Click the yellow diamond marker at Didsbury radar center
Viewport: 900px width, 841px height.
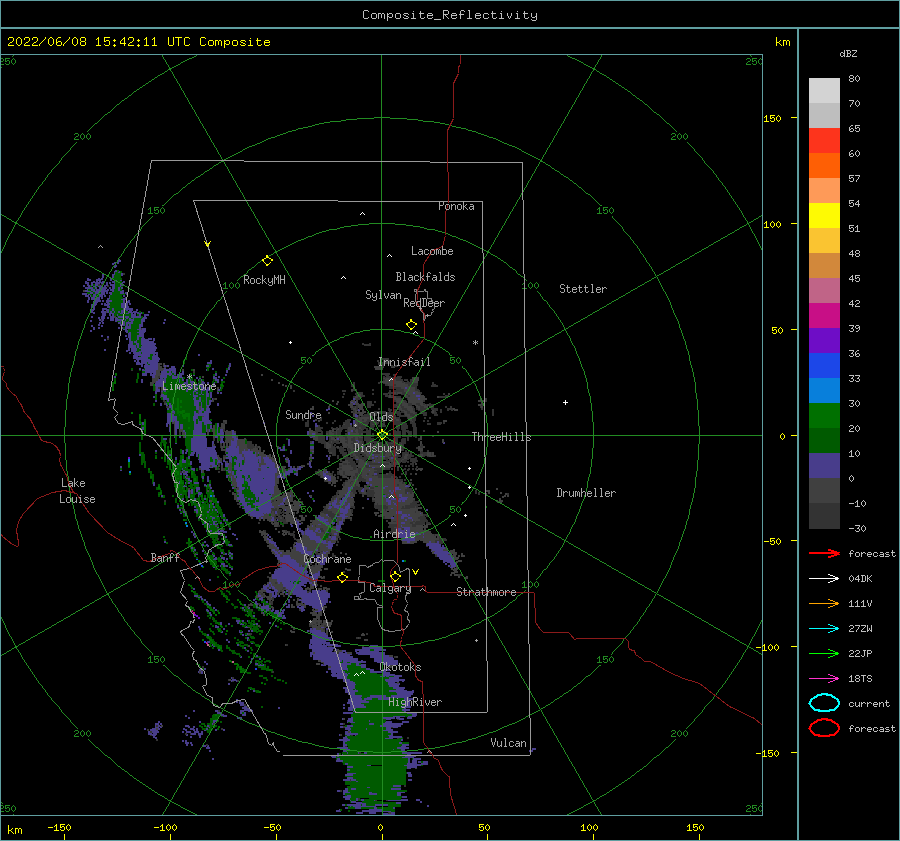click(x=382, y=435)
